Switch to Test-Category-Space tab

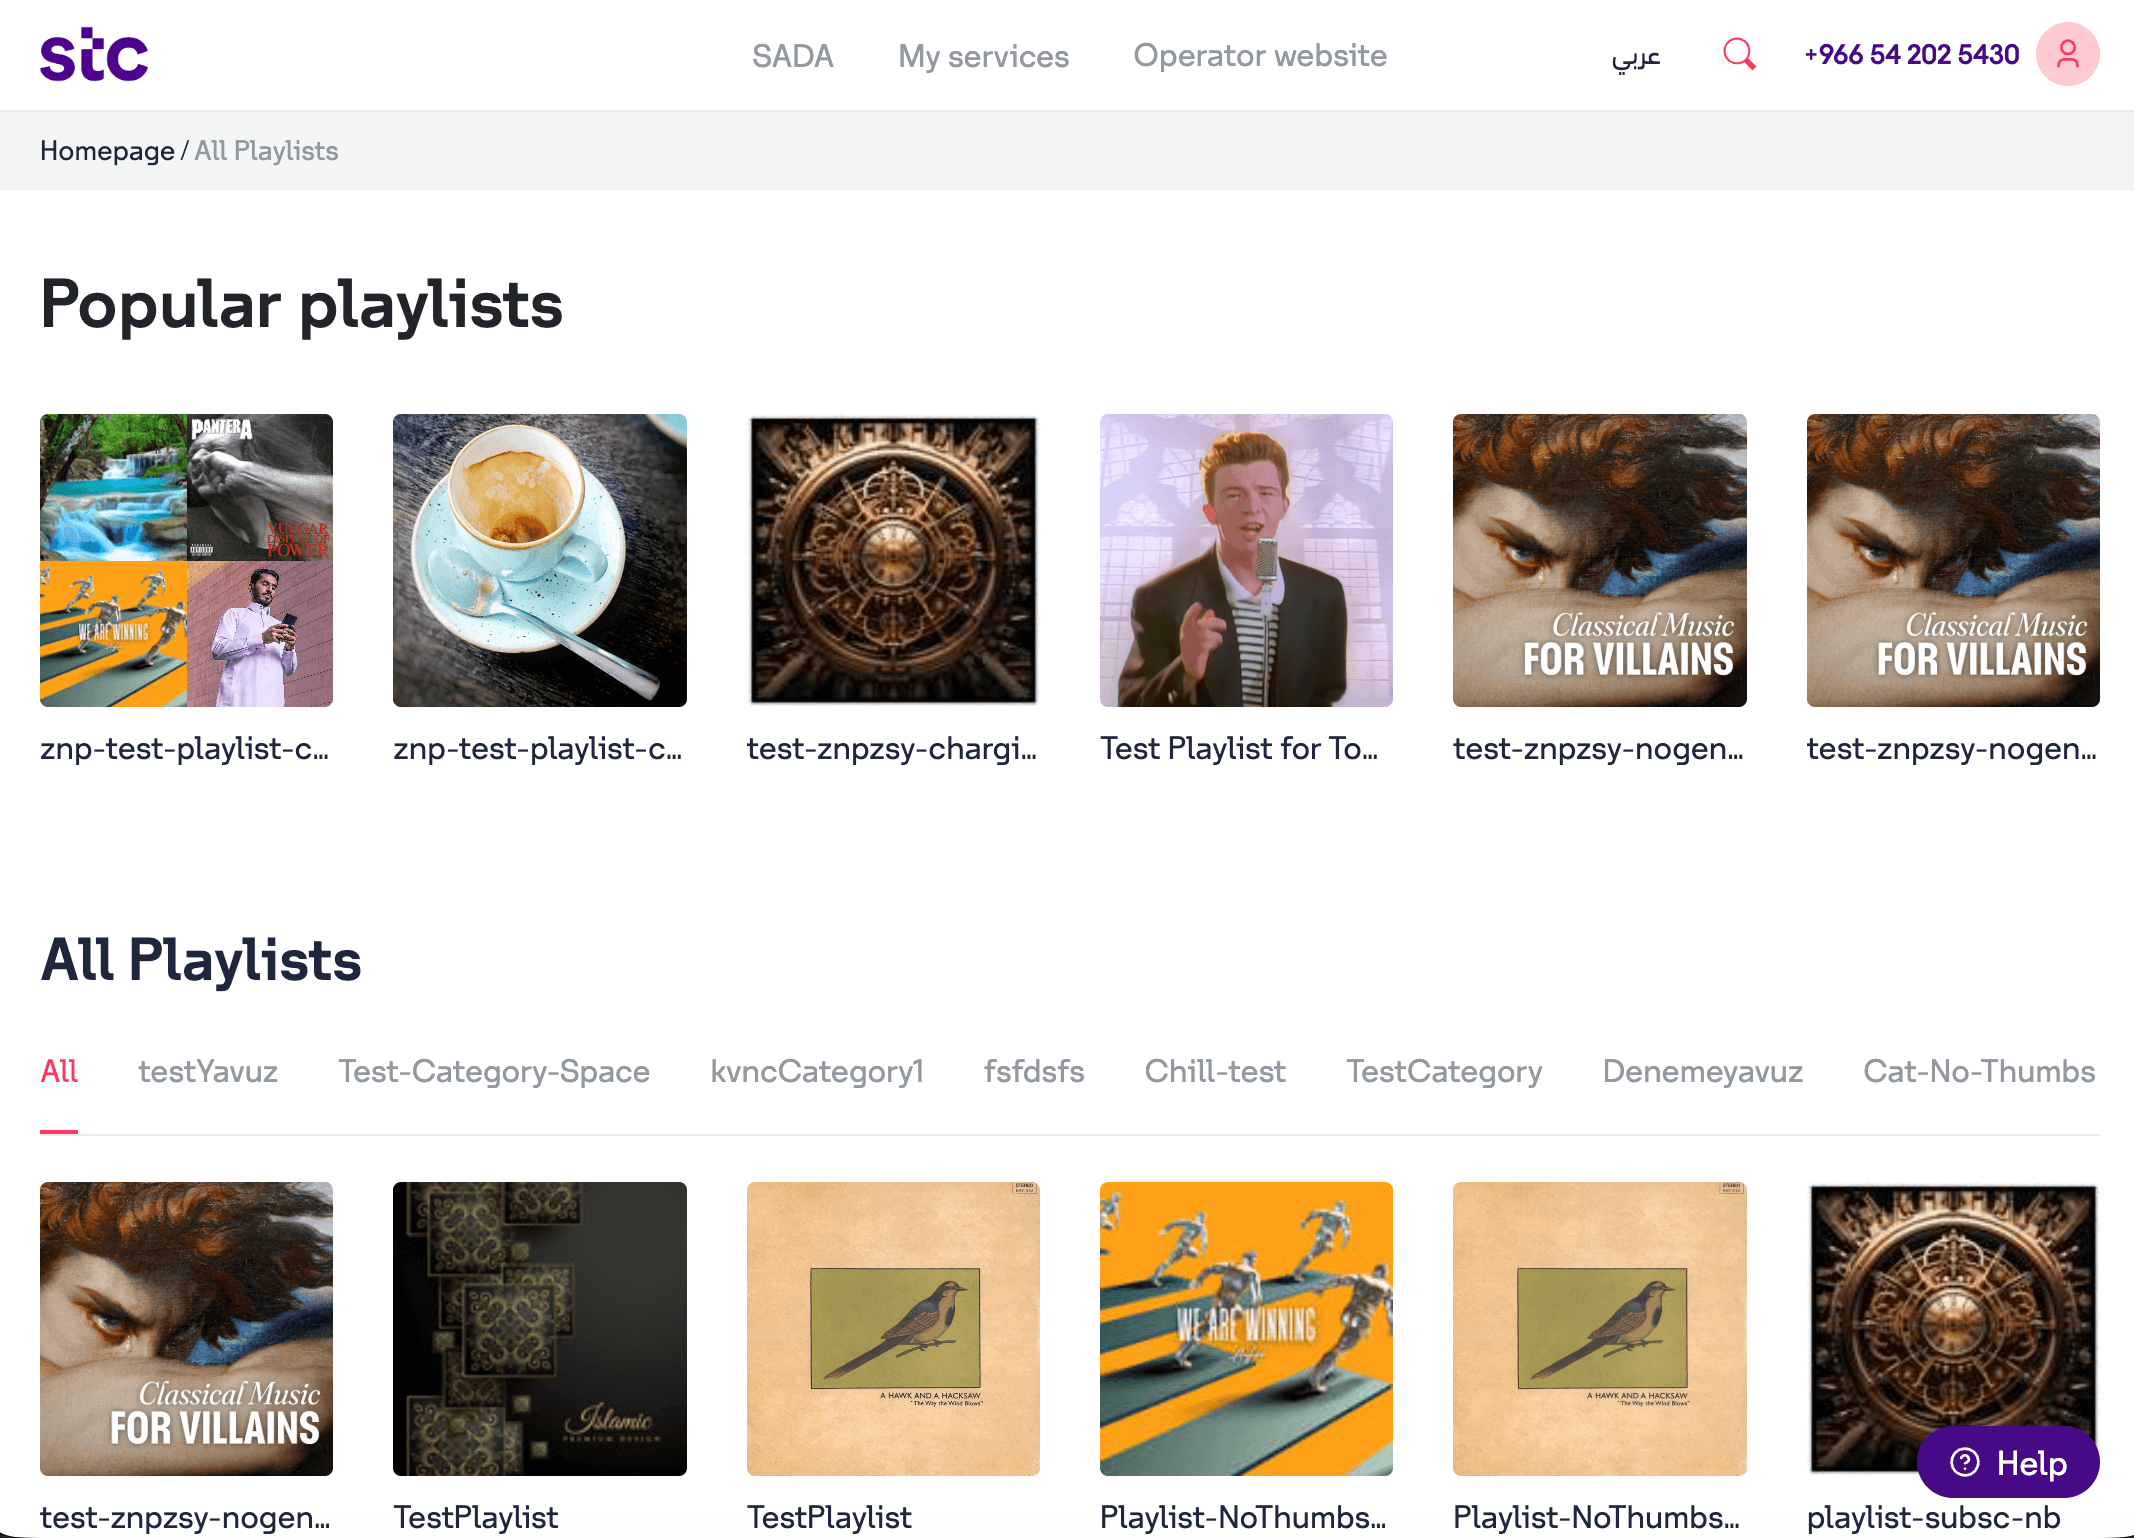tap(494, 1071)
